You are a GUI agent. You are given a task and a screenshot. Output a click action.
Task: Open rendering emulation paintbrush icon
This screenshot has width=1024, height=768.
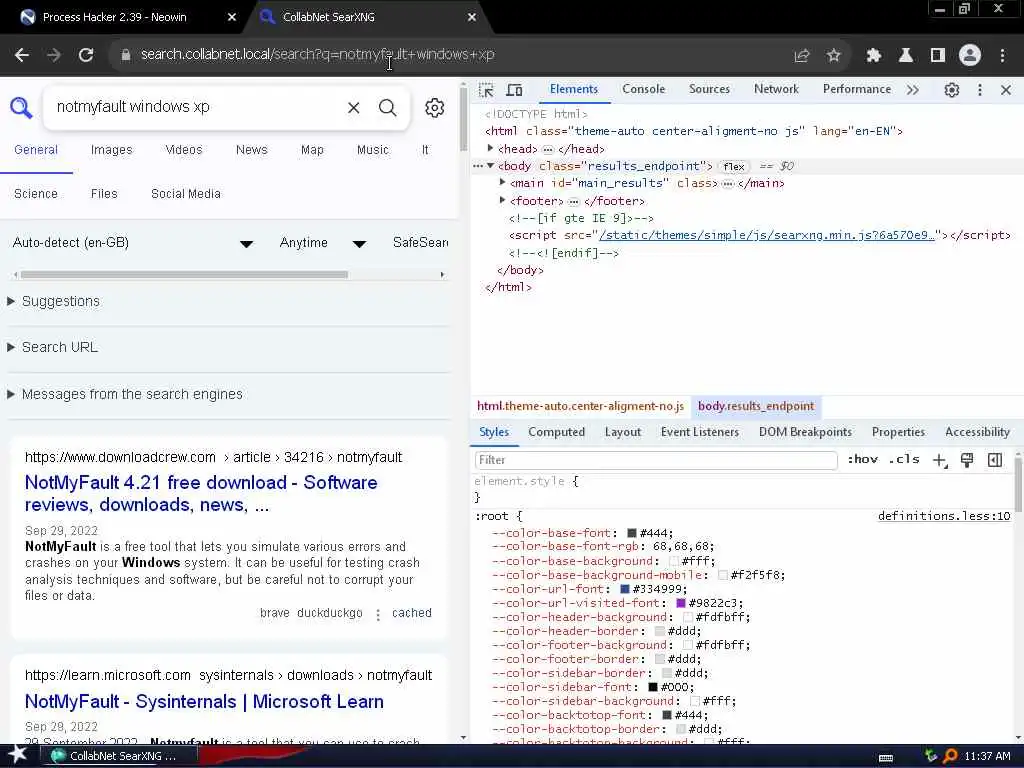pos(967,460)
